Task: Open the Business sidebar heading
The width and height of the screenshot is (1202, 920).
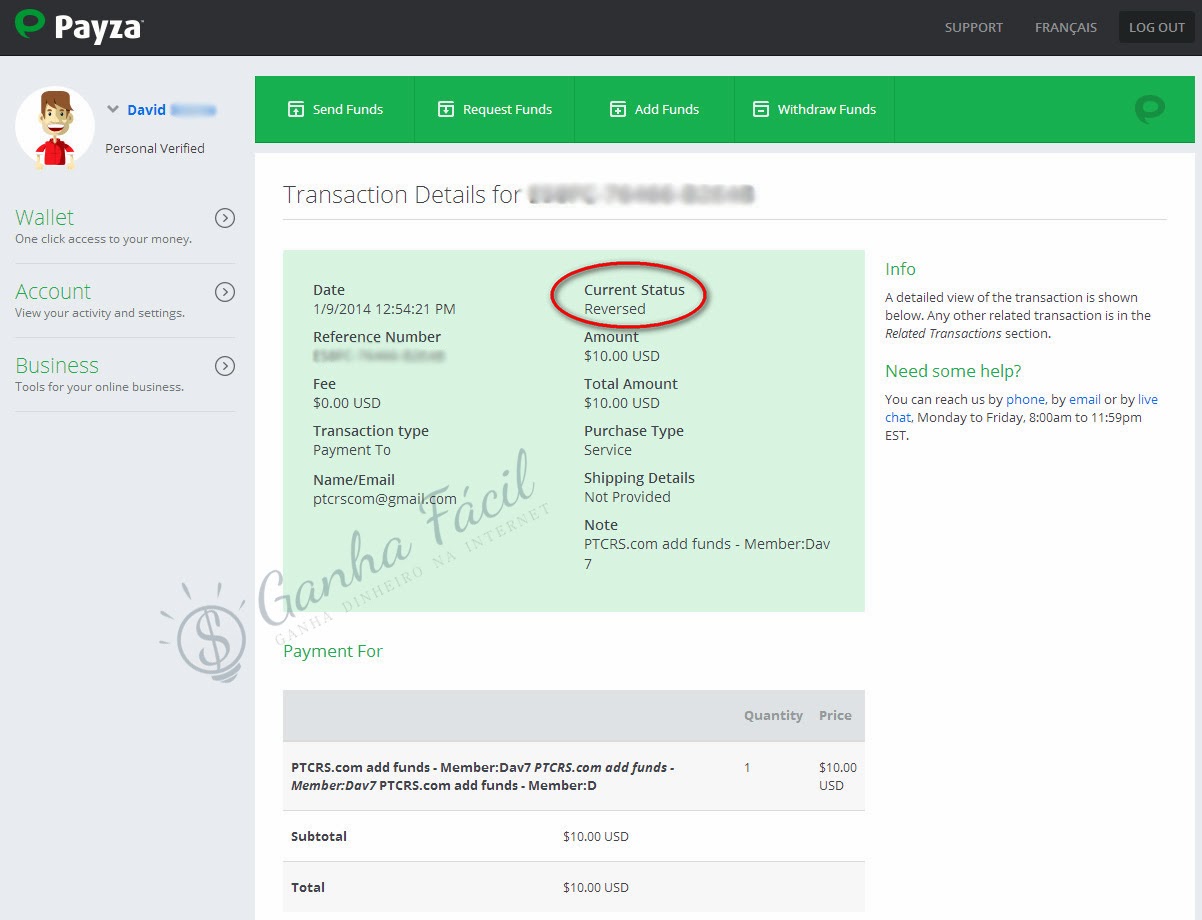Action: click(57, 365)
